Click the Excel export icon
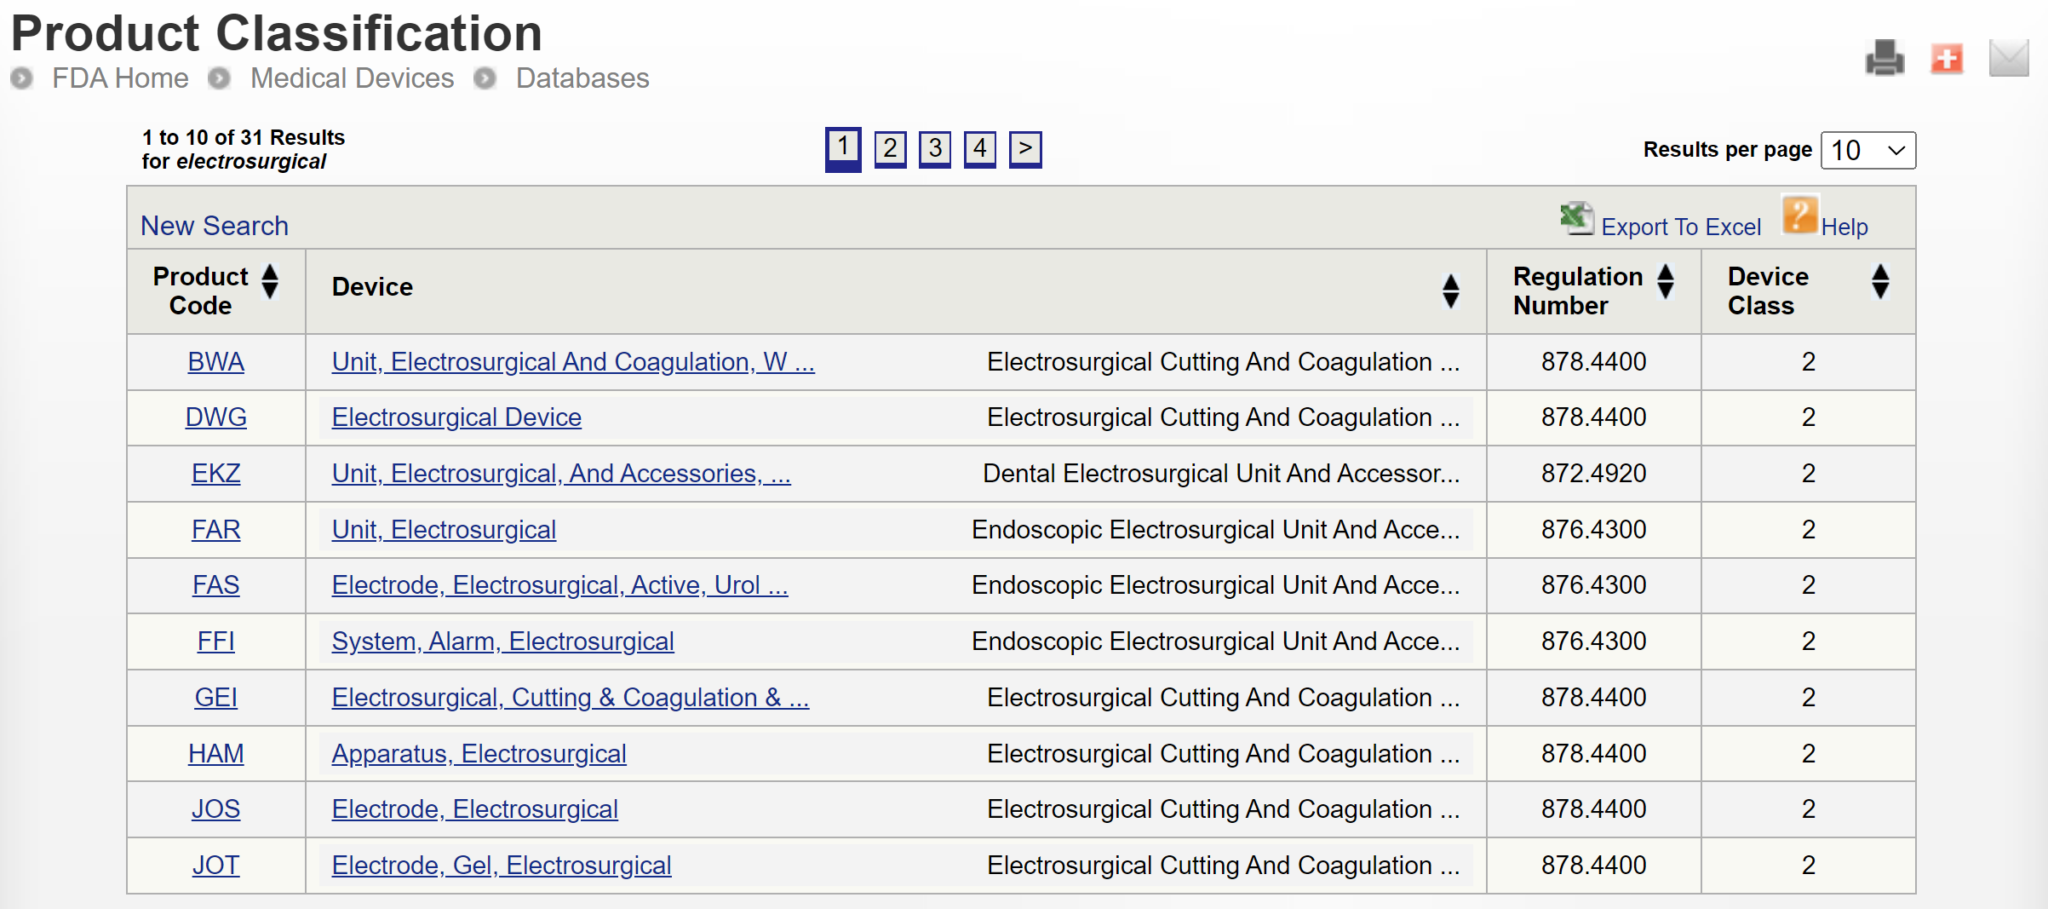The image size is (2048, 909). tap(1577, 218)
